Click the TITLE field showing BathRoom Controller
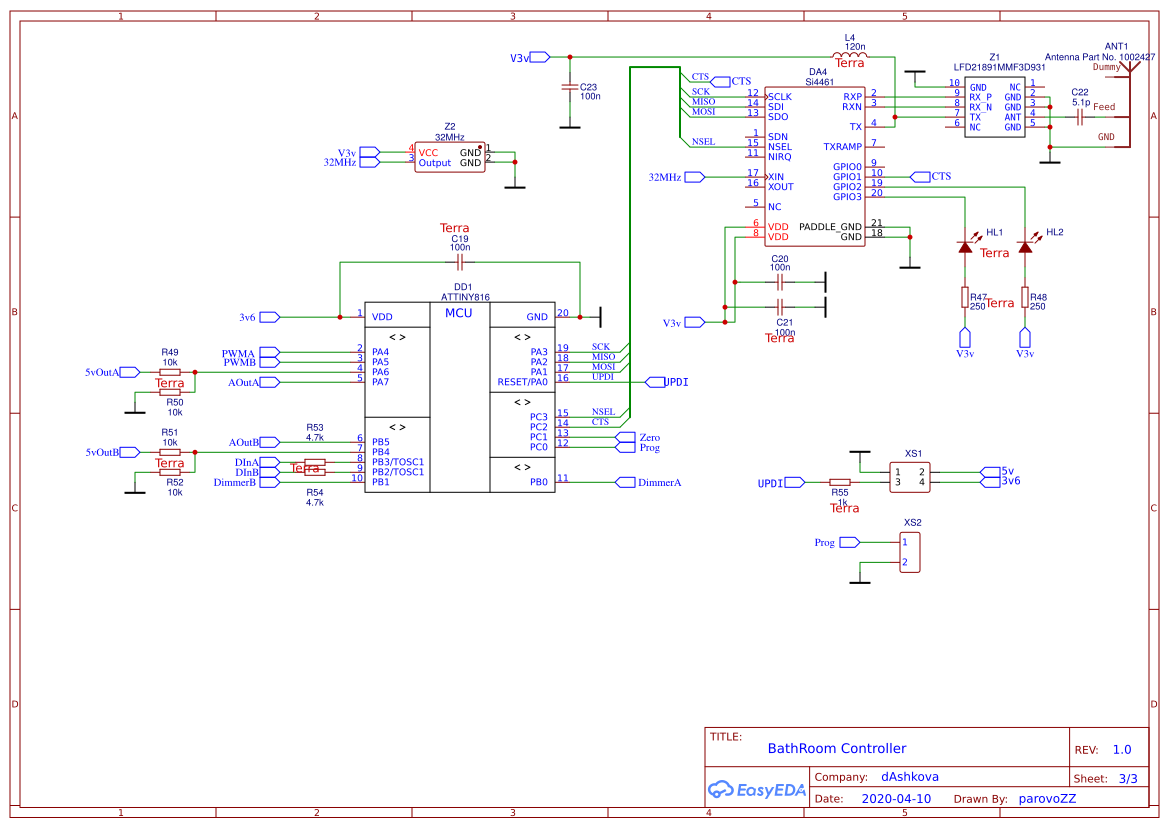This screenshot has width=1169, height=828. click(x=840, y=748)
